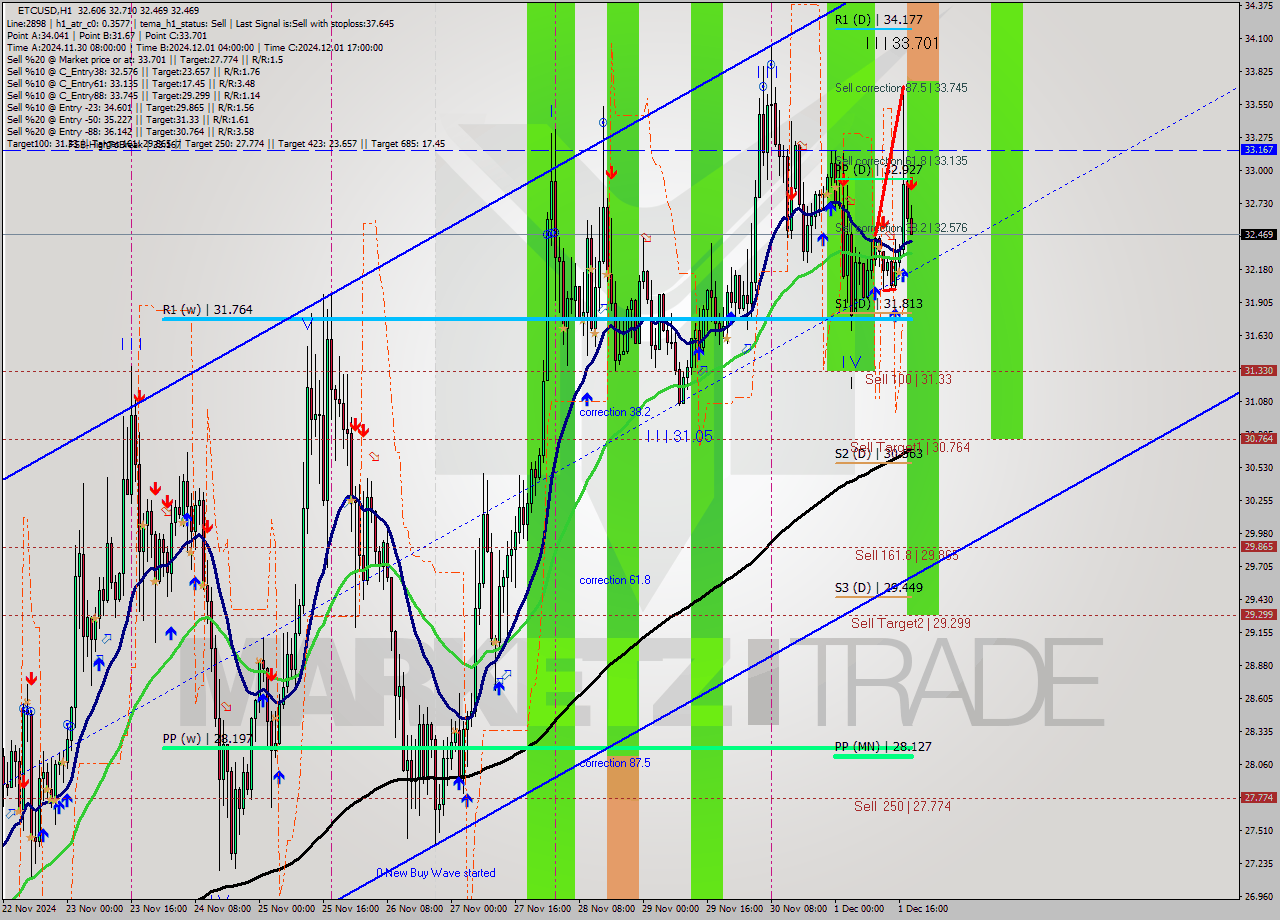1280x920 pixels.
Task: Click the 25 Nov 00:00 time label
Action: coord(287,909)
